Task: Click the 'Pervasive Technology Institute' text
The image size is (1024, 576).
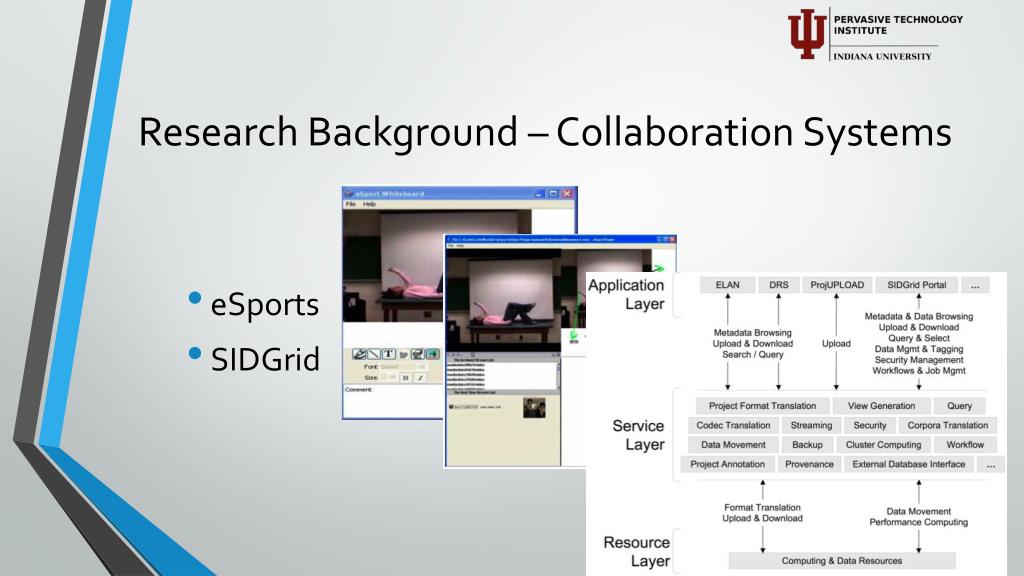Action: point(898,25)
